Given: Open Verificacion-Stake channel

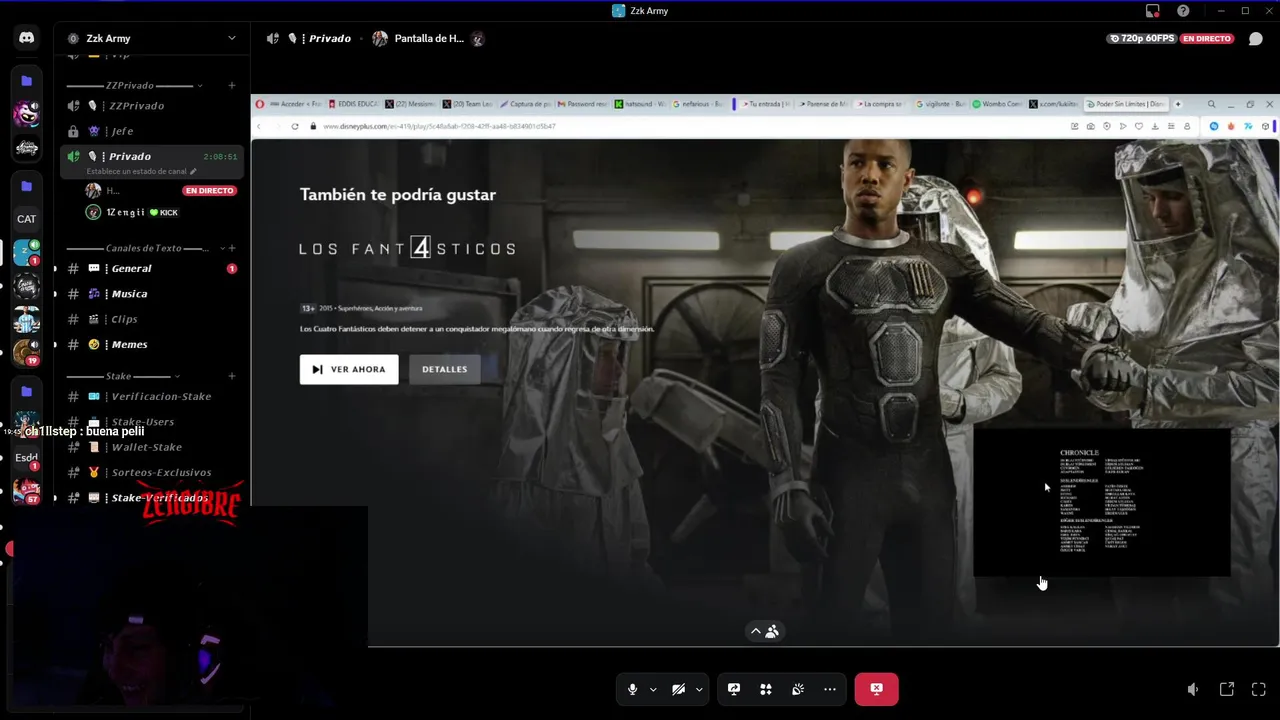Looking at the screenshot, I should coord(152,396).
